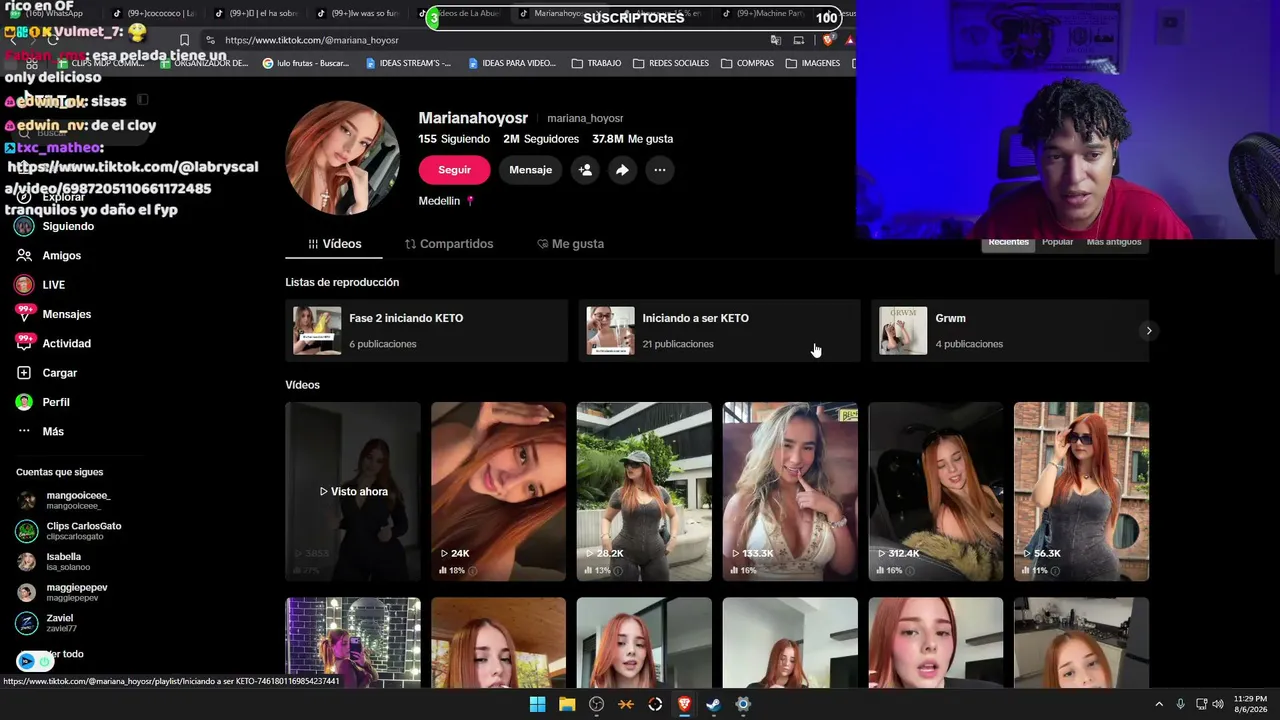
Task: Open the three-dots profile options
Action: [x=659, y=170]
